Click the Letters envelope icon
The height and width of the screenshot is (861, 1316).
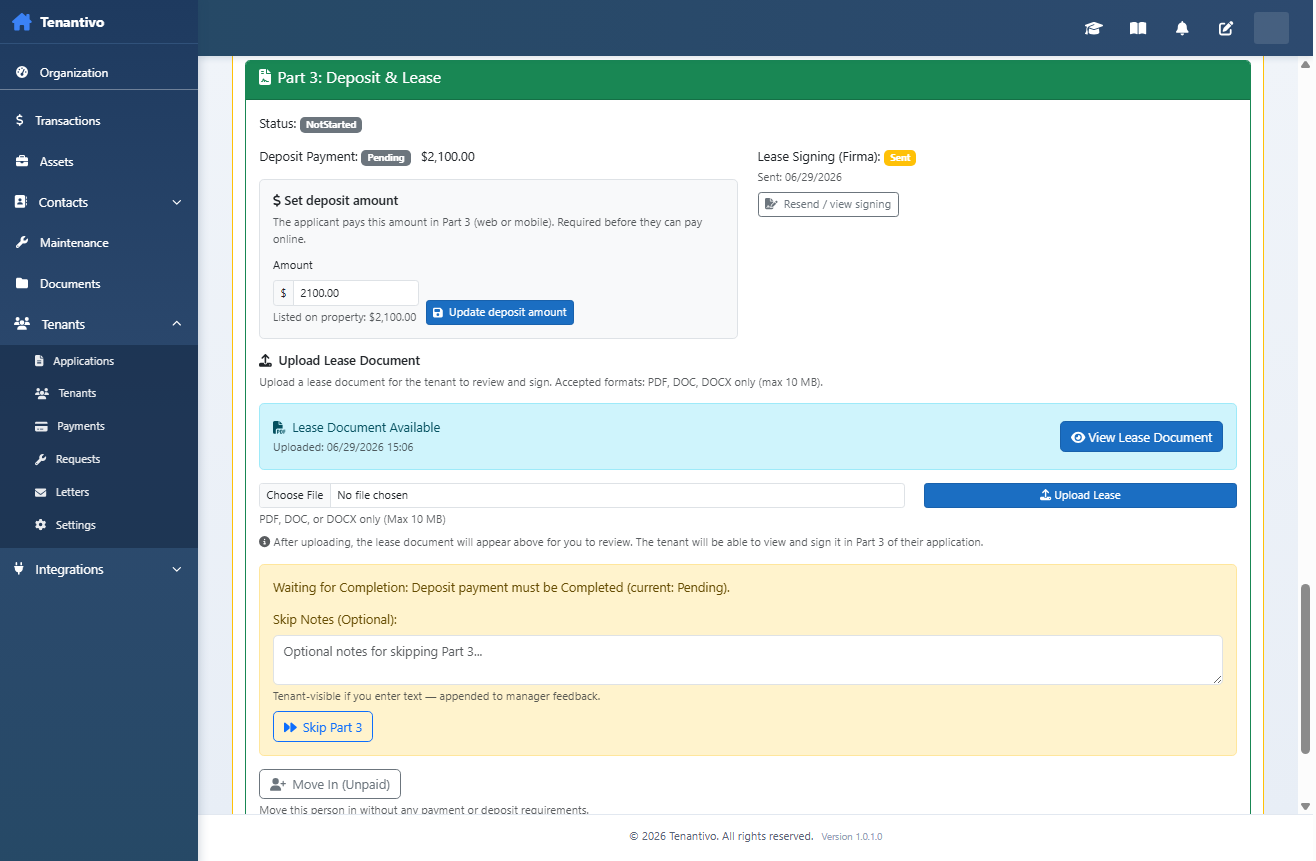coord(41,492)
